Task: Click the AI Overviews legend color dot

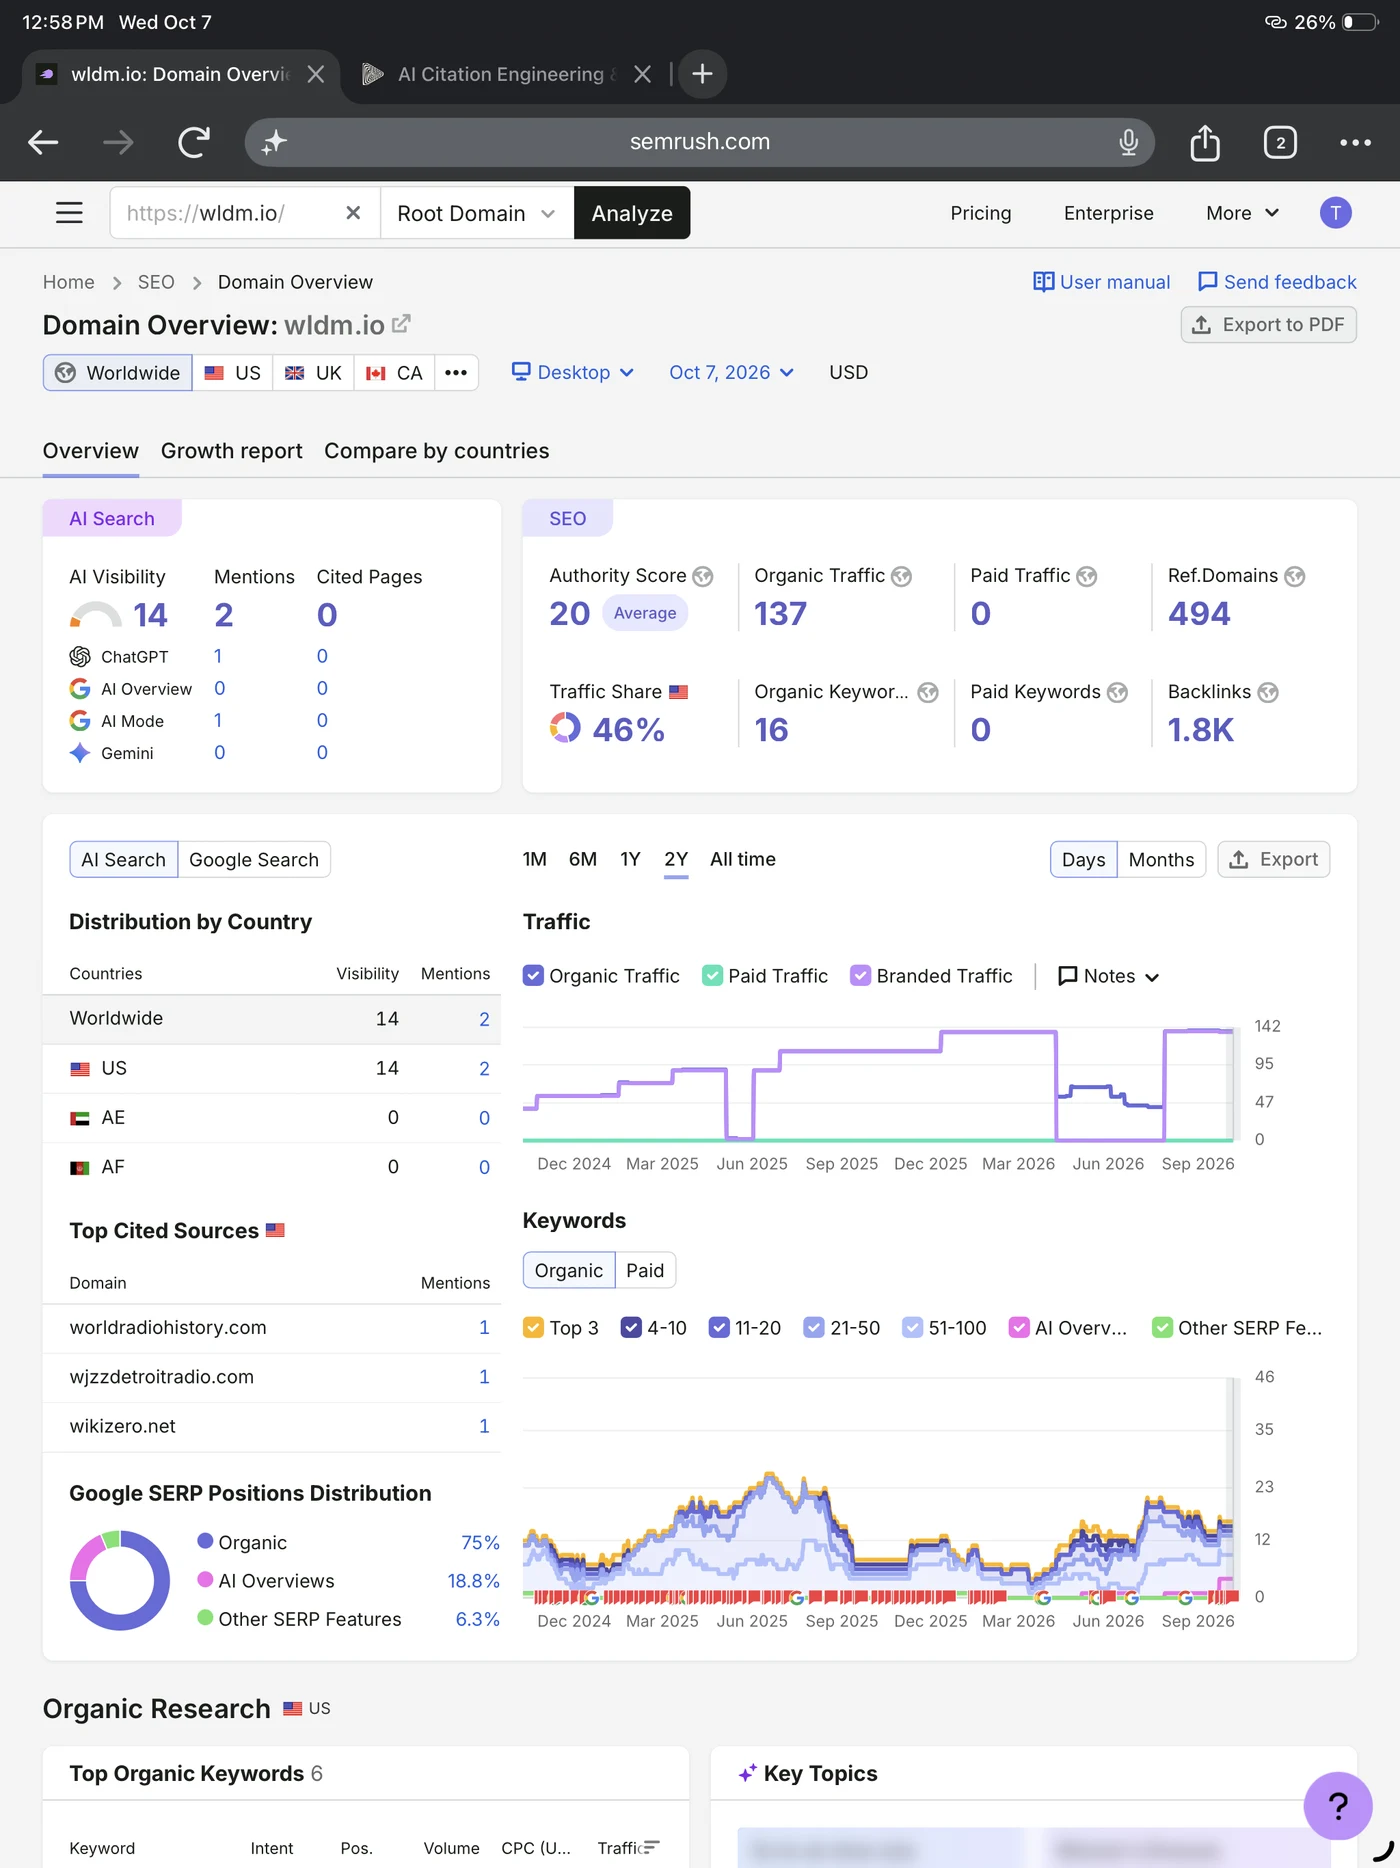Action: click(205, 1579)
